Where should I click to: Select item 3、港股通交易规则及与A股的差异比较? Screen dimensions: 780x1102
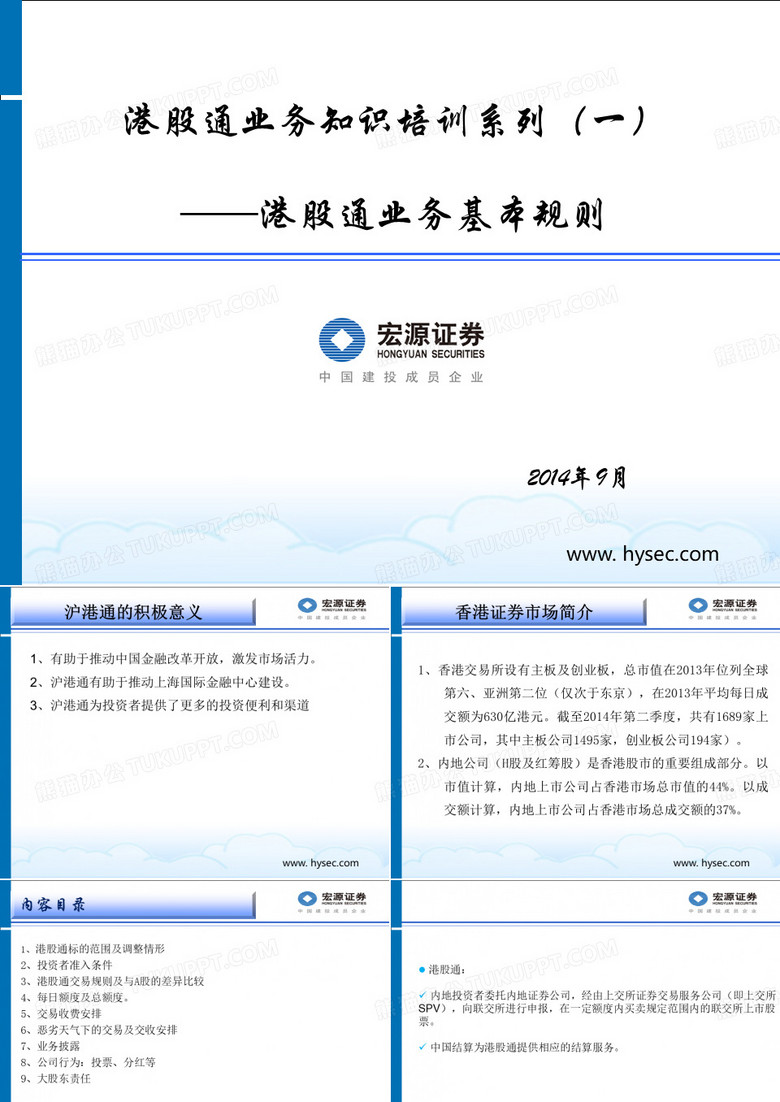tap(112, 981)
